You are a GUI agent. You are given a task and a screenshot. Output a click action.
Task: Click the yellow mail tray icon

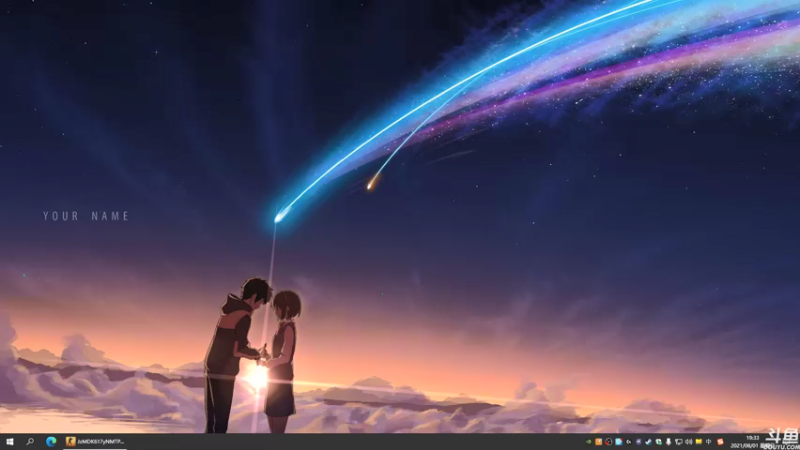tap(698, 442)
